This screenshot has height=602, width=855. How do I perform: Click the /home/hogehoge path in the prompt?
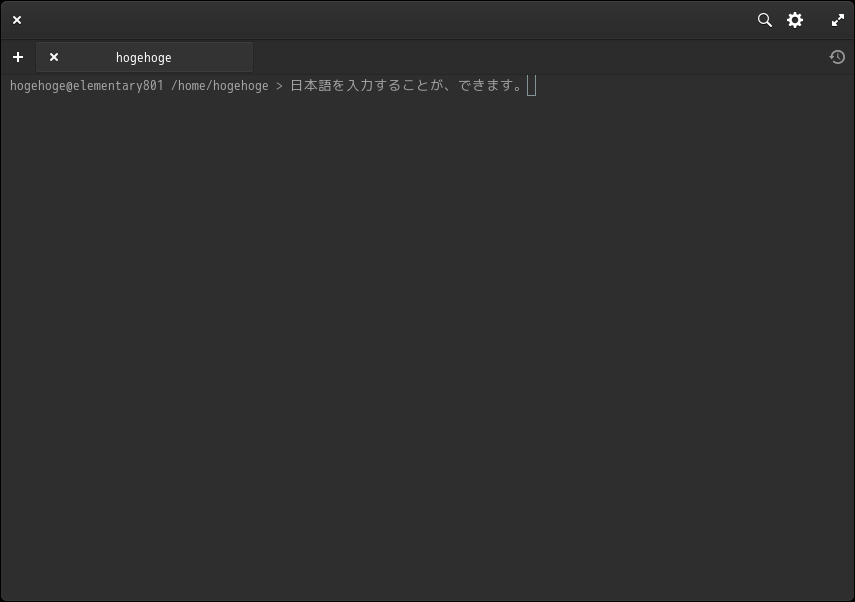(x=220, y=86)
